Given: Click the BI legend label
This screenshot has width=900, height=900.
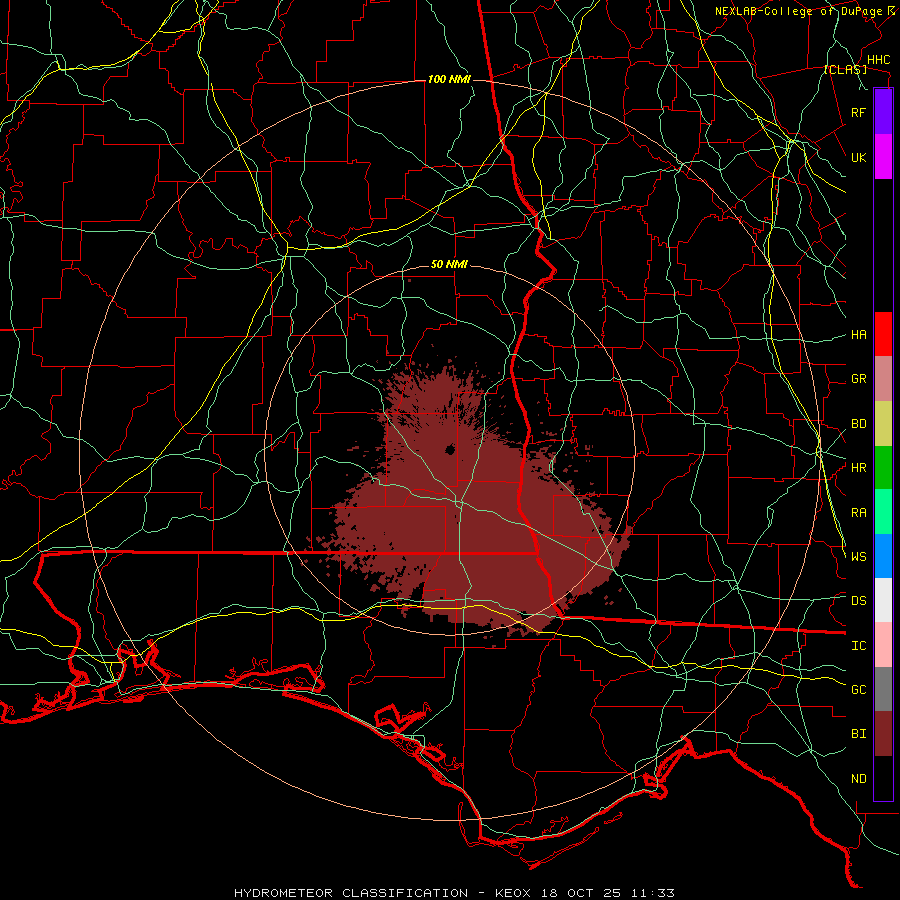Looking at the screenshot, I should pos(859,734).
